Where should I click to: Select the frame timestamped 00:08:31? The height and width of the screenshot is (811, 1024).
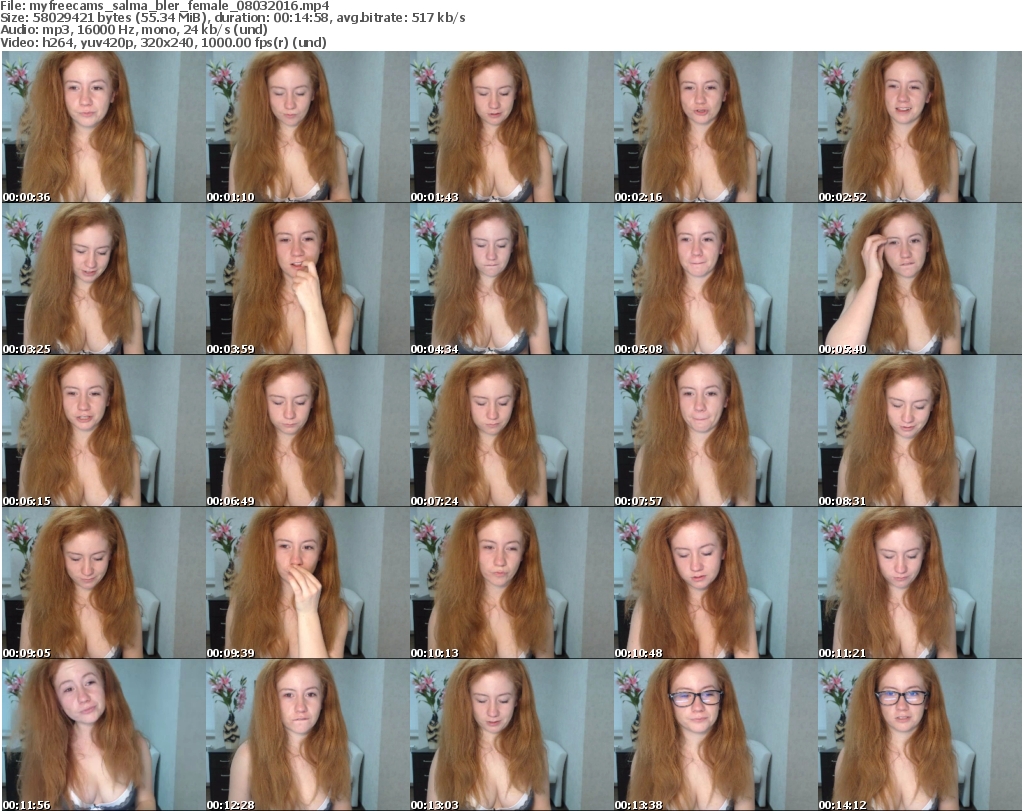919,431
